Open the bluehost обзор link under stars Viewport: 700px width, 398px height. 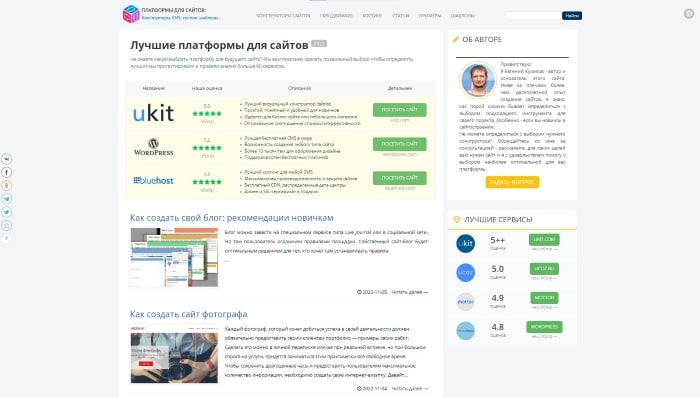(207, 190)
